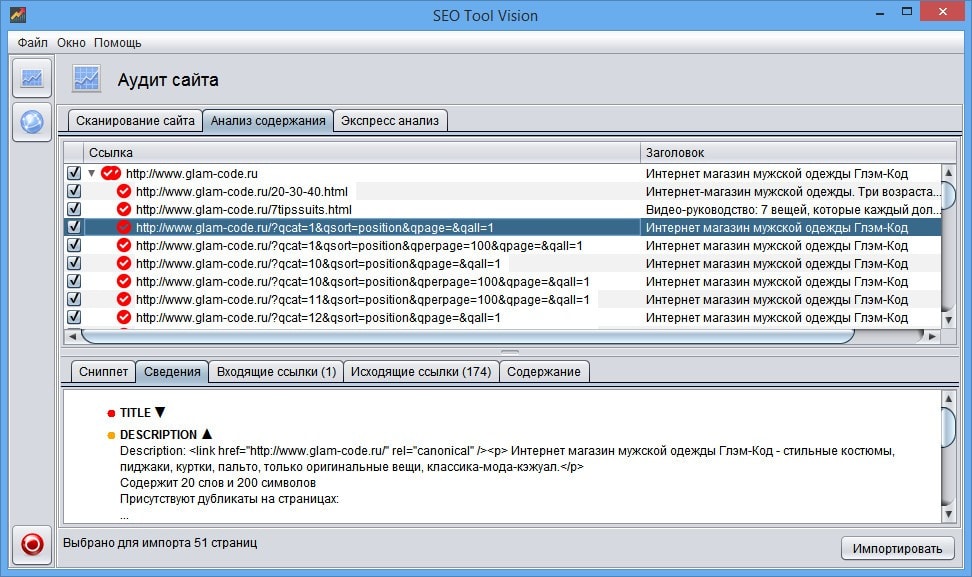This screenshot has height=577, width=972.
Task: Click URL table scroll-right arrow
Action: (932, 336)
